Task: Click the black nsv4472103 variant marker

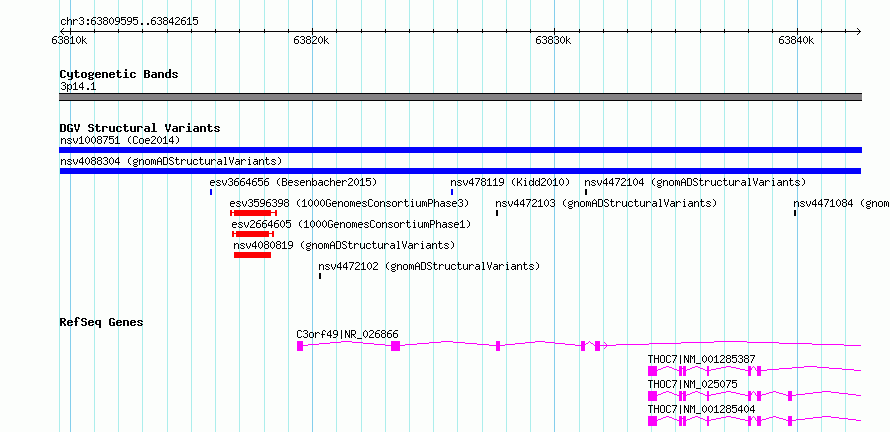Action: click(x=497, y=213)
